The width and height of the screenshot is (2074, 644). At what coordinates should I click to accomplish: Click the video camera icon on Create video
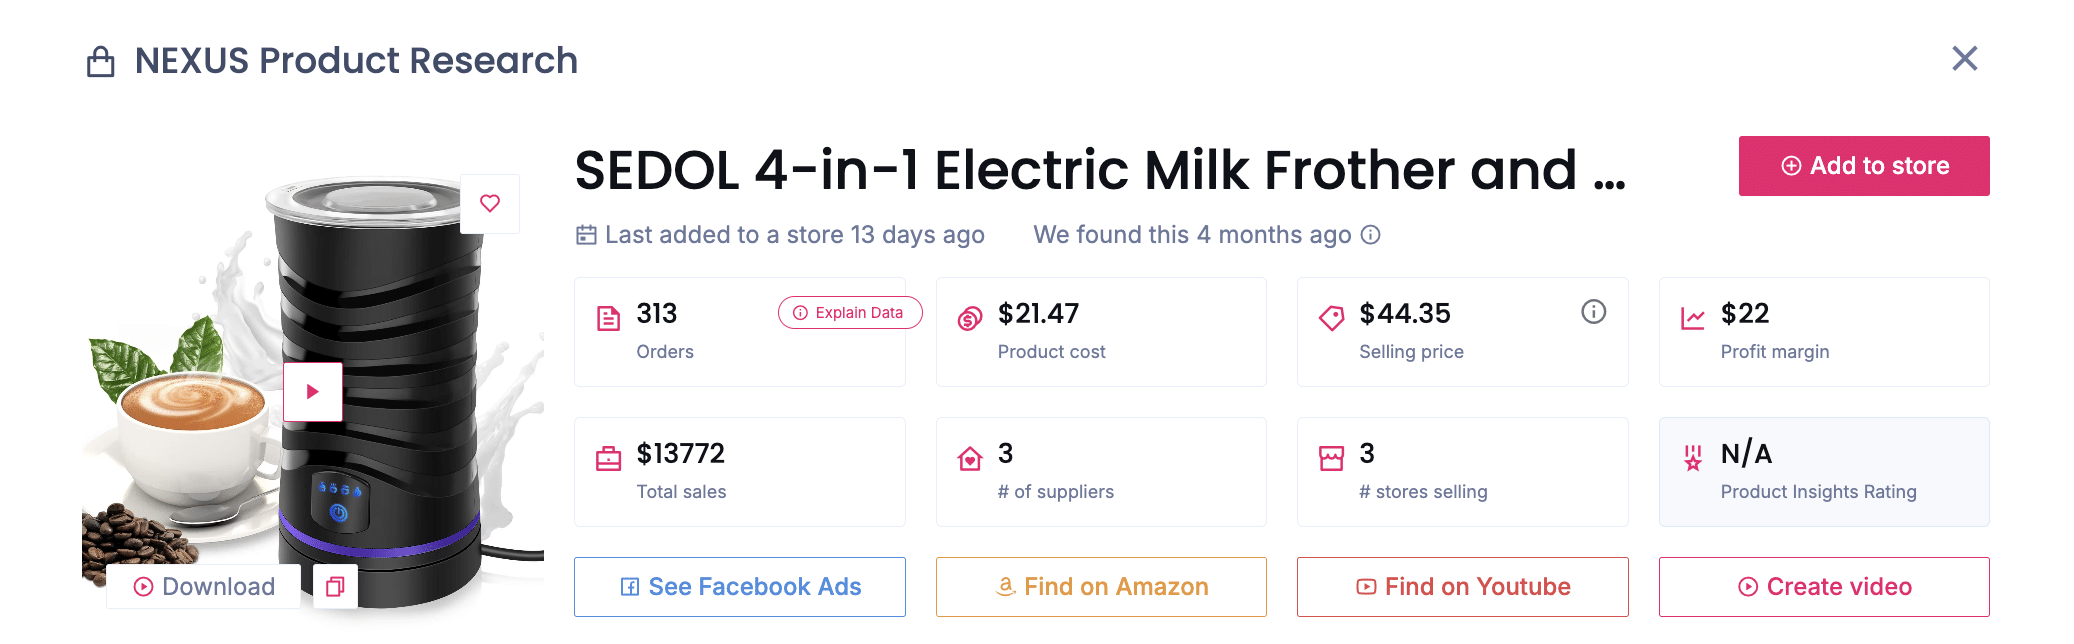(x=1748, y=587)
